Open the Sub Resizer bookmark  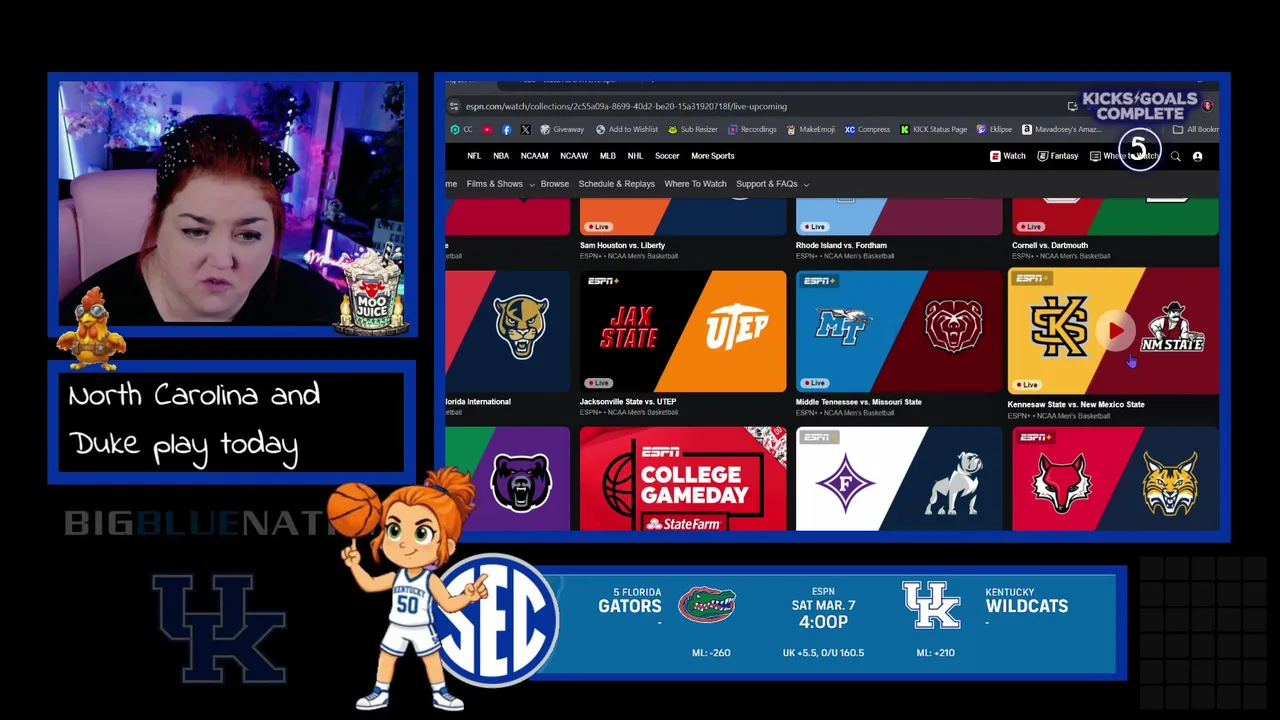[693, 129]
